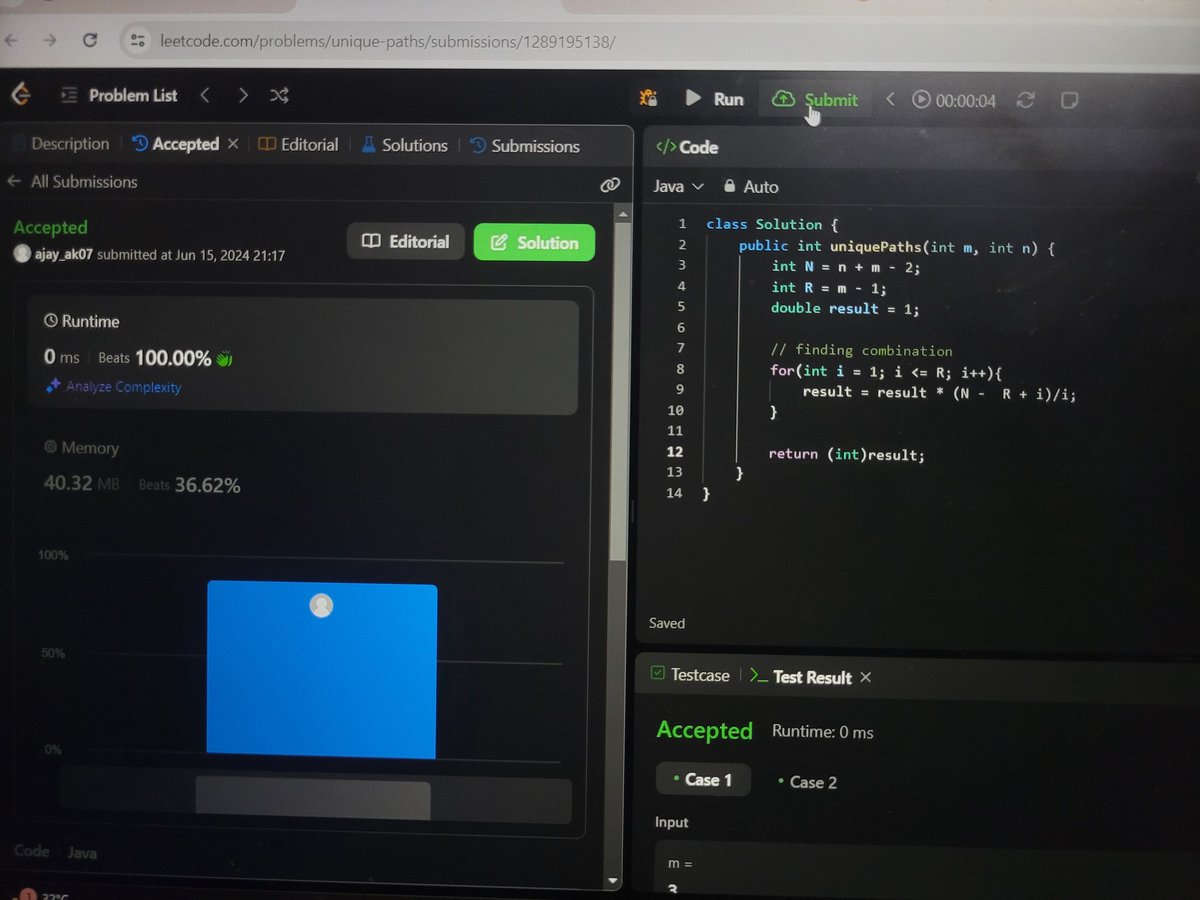This screenshot has width=1200, height=900.
Task: Copy submission link icon
Action: (609, 185)
